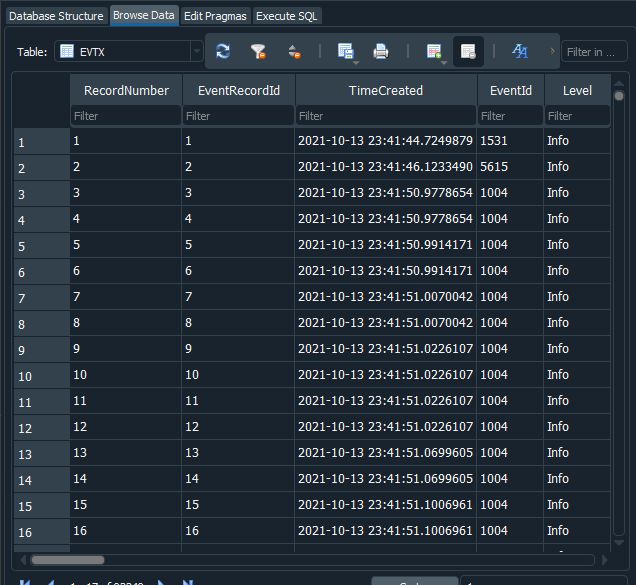Click TimeCreated filter box
This screenshot has height=585, width=636.
pos(386,116)
